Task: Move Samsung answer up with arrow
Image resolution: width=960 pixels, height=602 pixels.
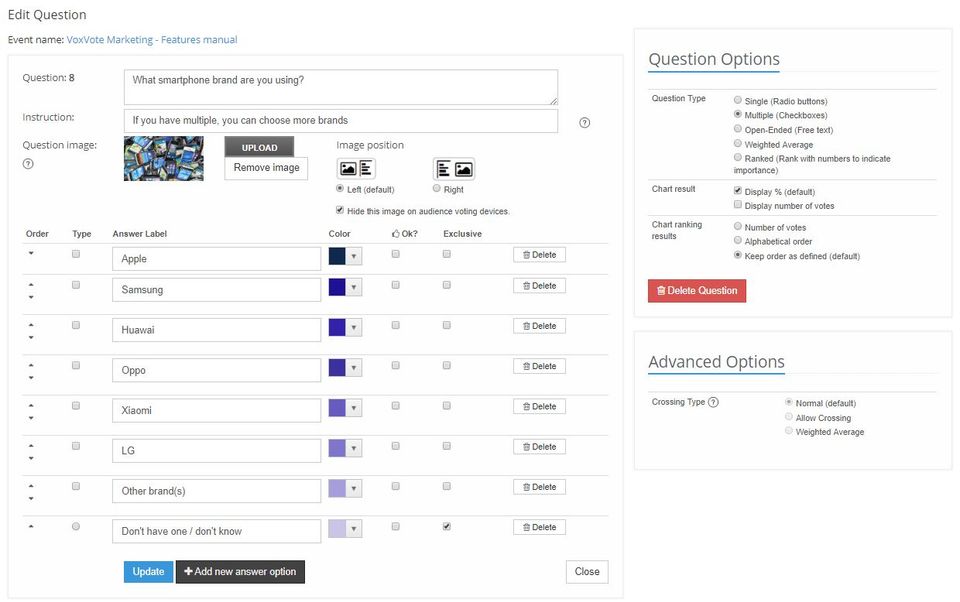Action: click(30, 284)
